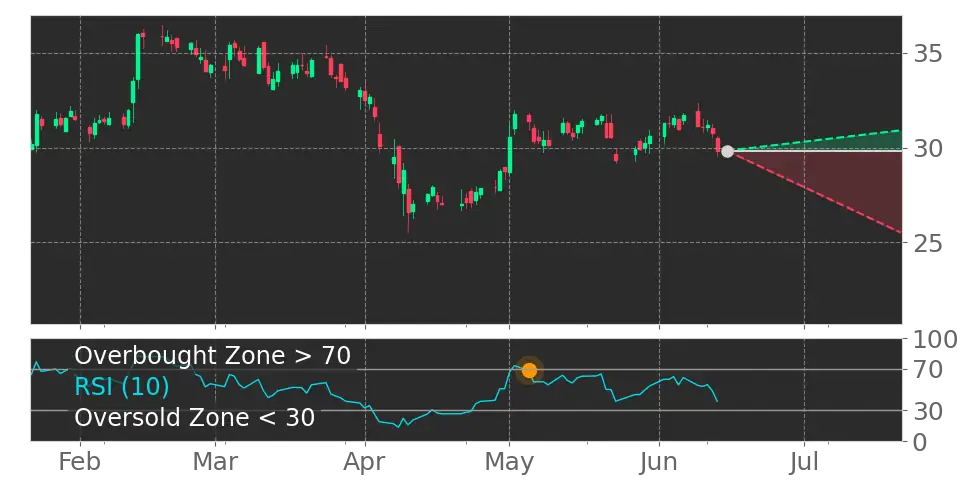Viewport: 972px width, 486px height.
Task: Click the Mar month axis label
Action: pos(215,462)
